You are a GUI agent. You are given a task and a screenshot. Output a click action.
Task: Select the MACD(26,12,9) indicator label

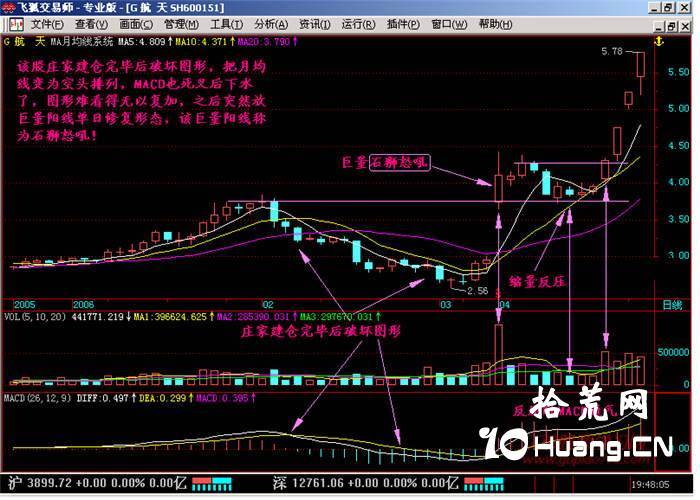coord(38,397)
